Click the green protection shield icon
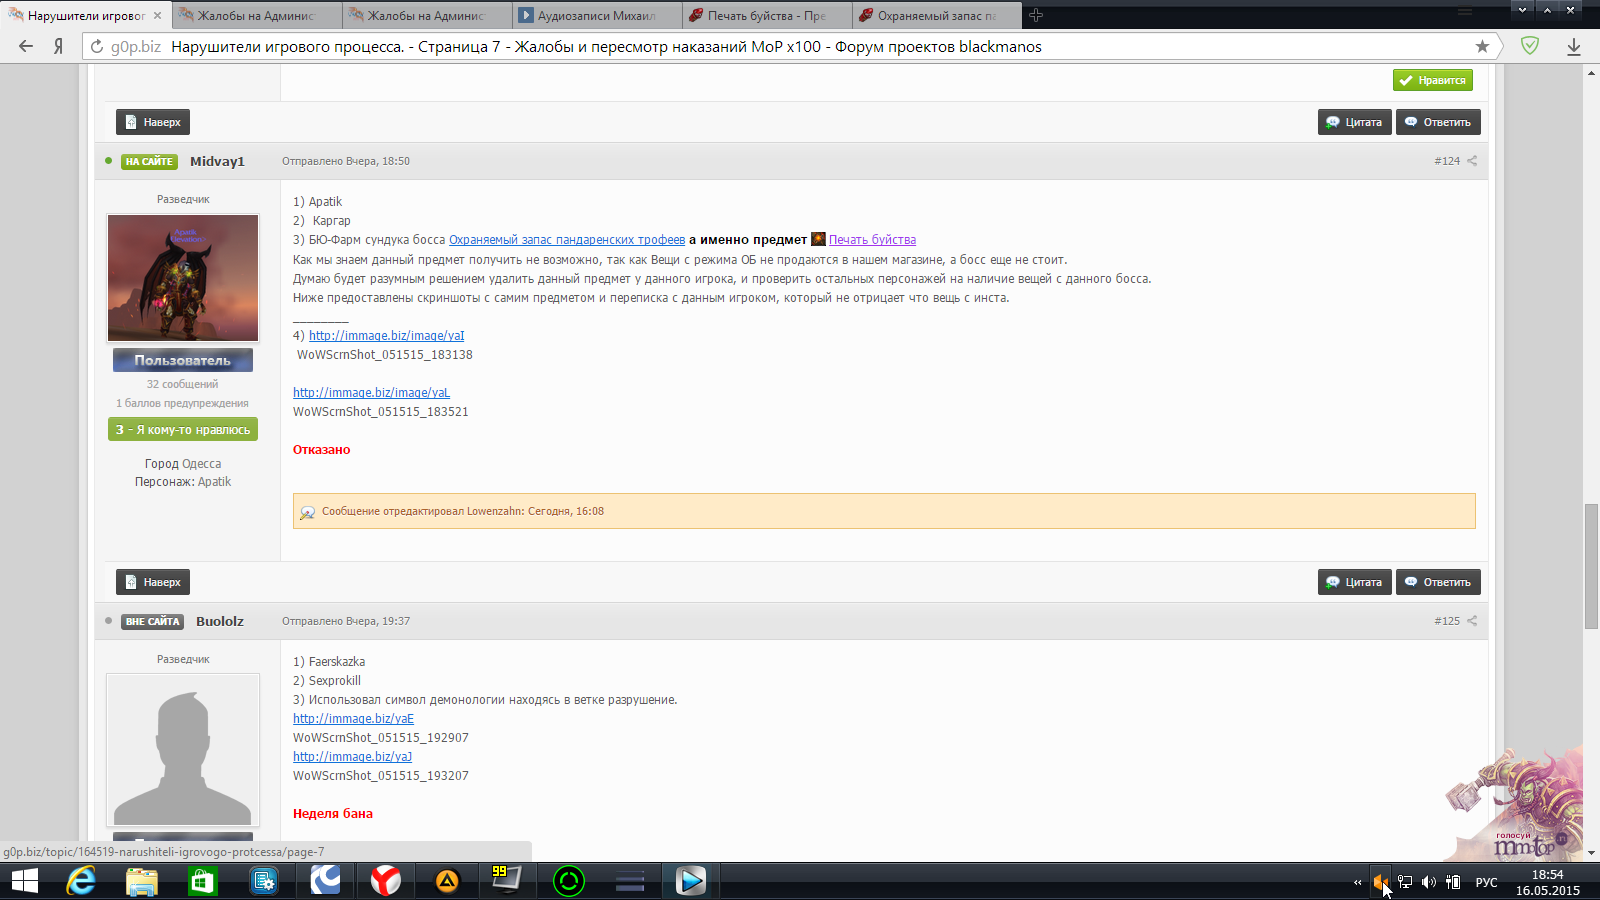This screenshot has height=900, width=1600. (1529, 45)
